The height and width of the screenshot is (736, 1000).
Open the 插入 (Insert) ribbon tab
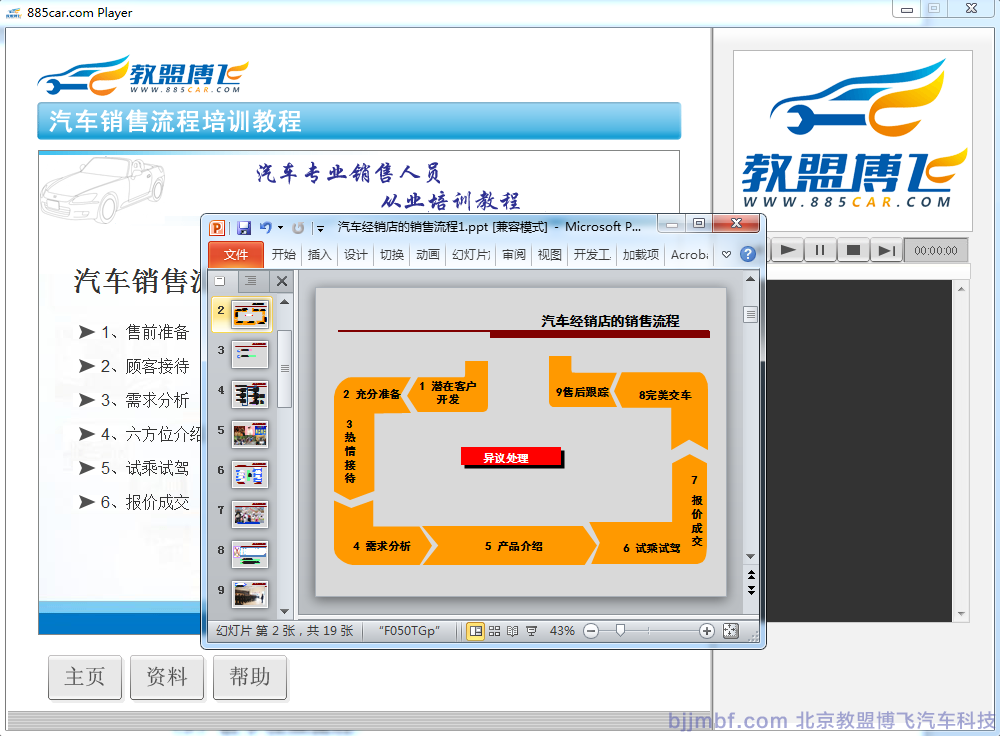(319, 255)
